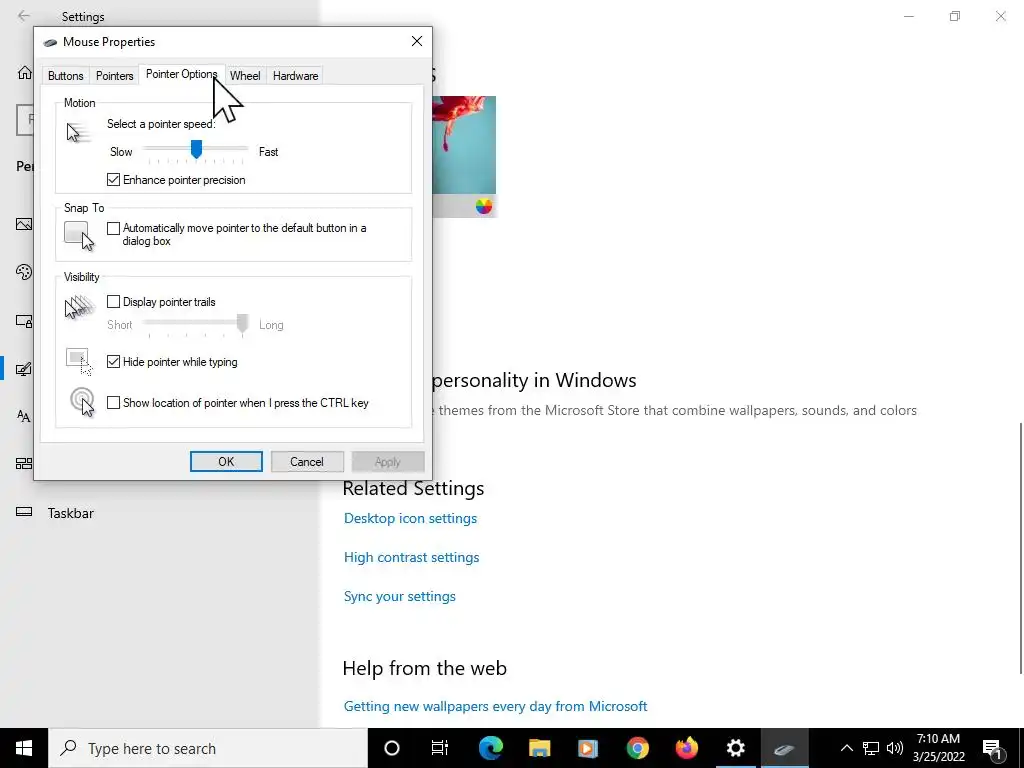Image resolution: width=1024 pixels, height=768 pixels.
Task: Open Task View on the taskbar
Action: (440, 748)
